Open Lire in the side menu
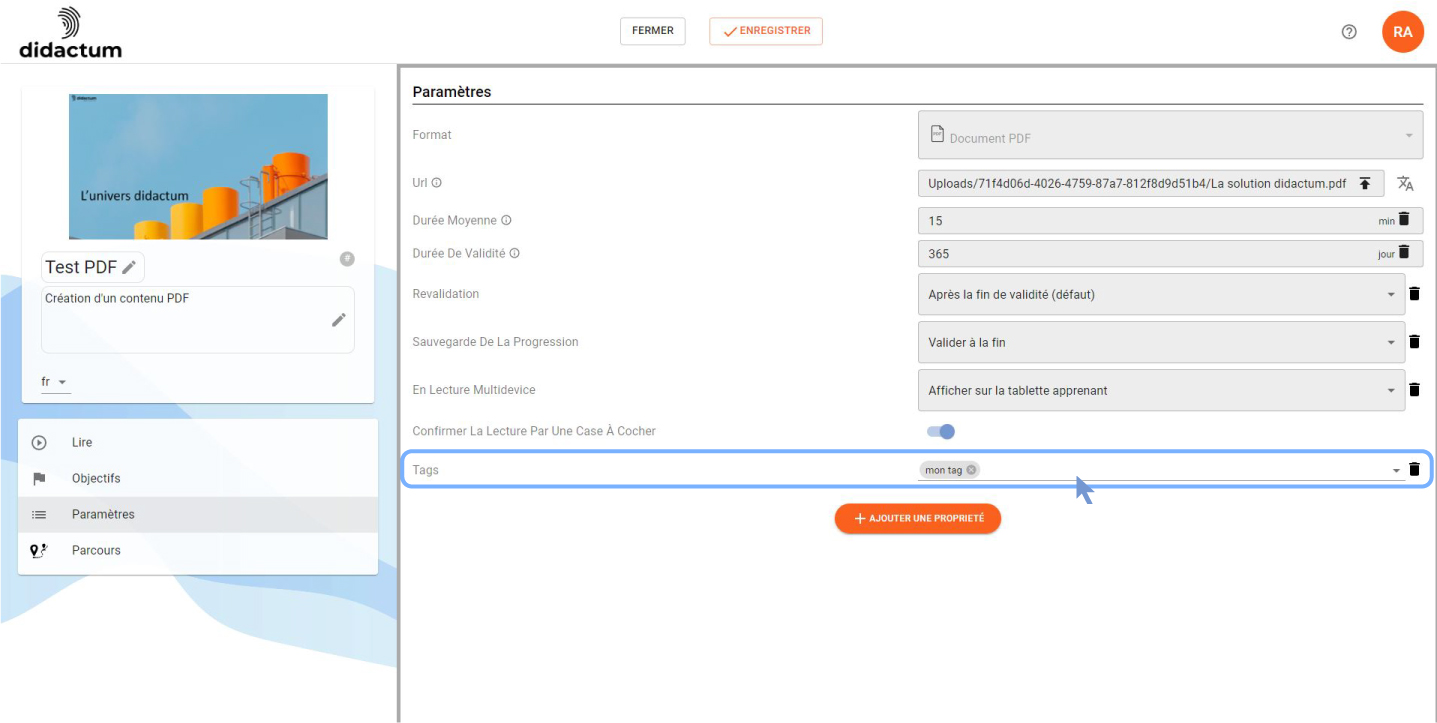This screenshot has width=1437, height=723. [198, 442]
